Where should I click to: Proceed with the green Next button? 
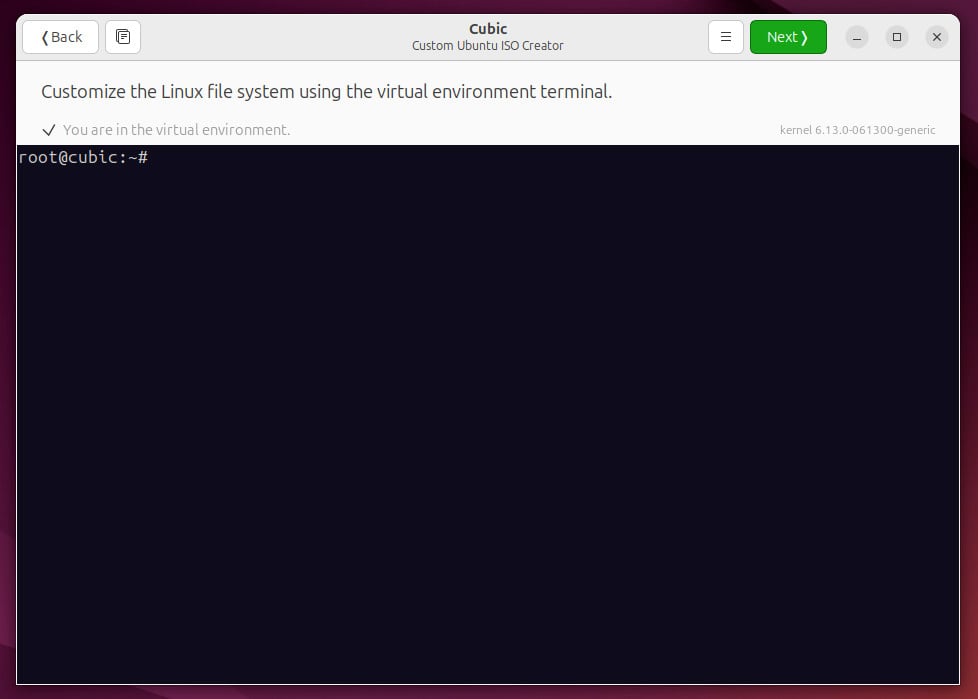tap(788, 37)
